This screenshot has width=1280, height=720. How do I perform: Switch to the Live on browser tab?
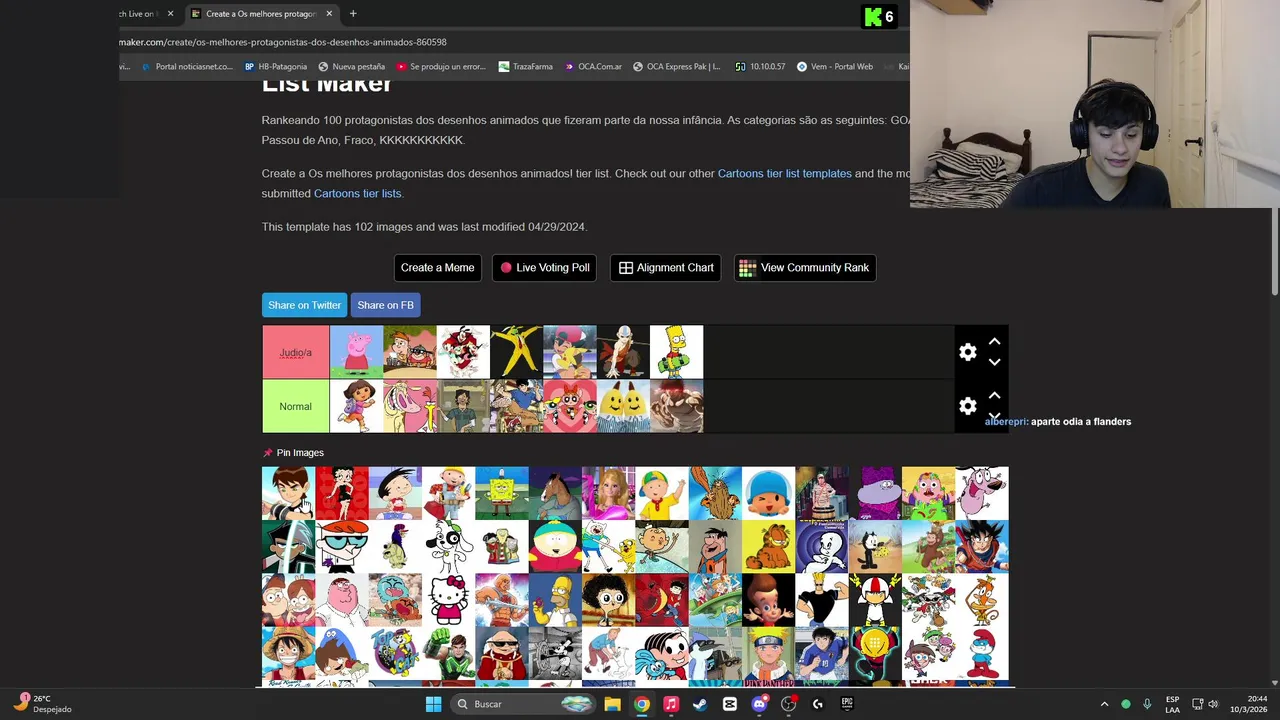138,14
